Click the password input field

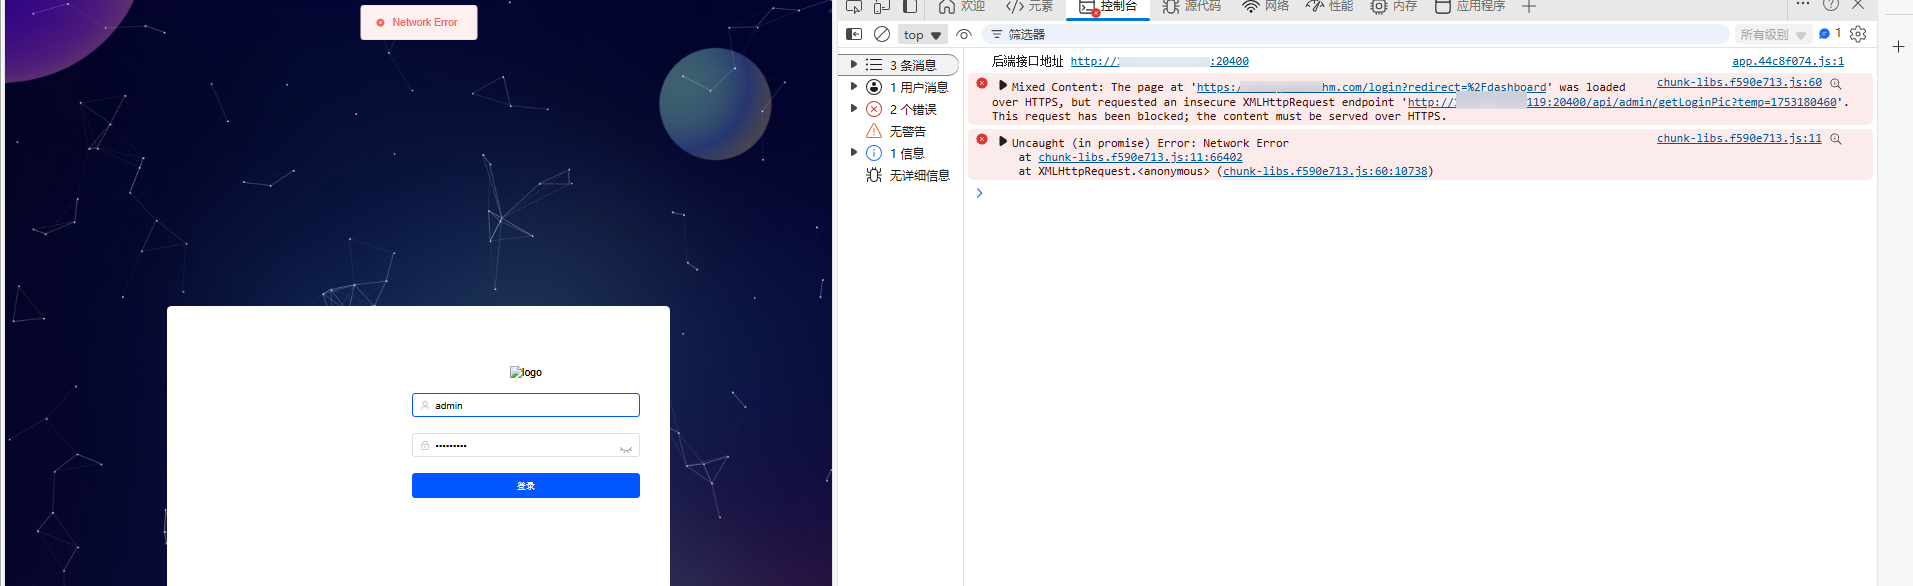(526, 445)
